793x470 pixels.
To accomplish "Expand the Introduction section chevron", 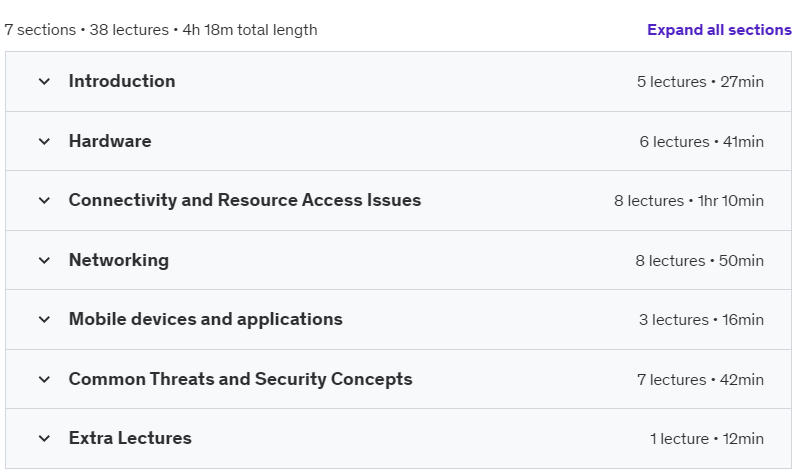I will [x=45, y=81].
